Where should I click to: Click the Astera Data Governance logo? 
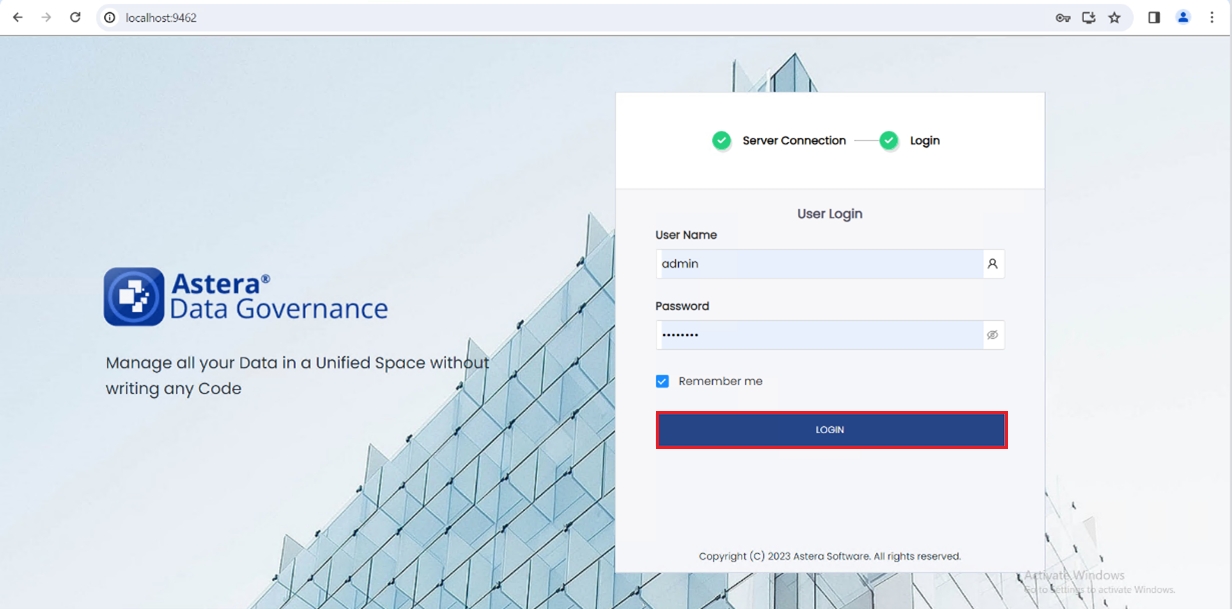coord(134,296)
